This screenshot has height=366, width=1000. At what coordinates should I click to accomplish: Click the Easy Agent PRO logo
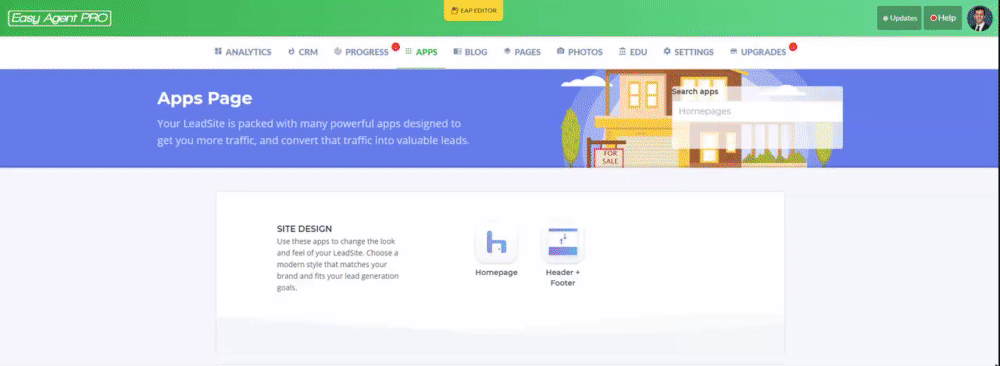(x=60, y=18)
